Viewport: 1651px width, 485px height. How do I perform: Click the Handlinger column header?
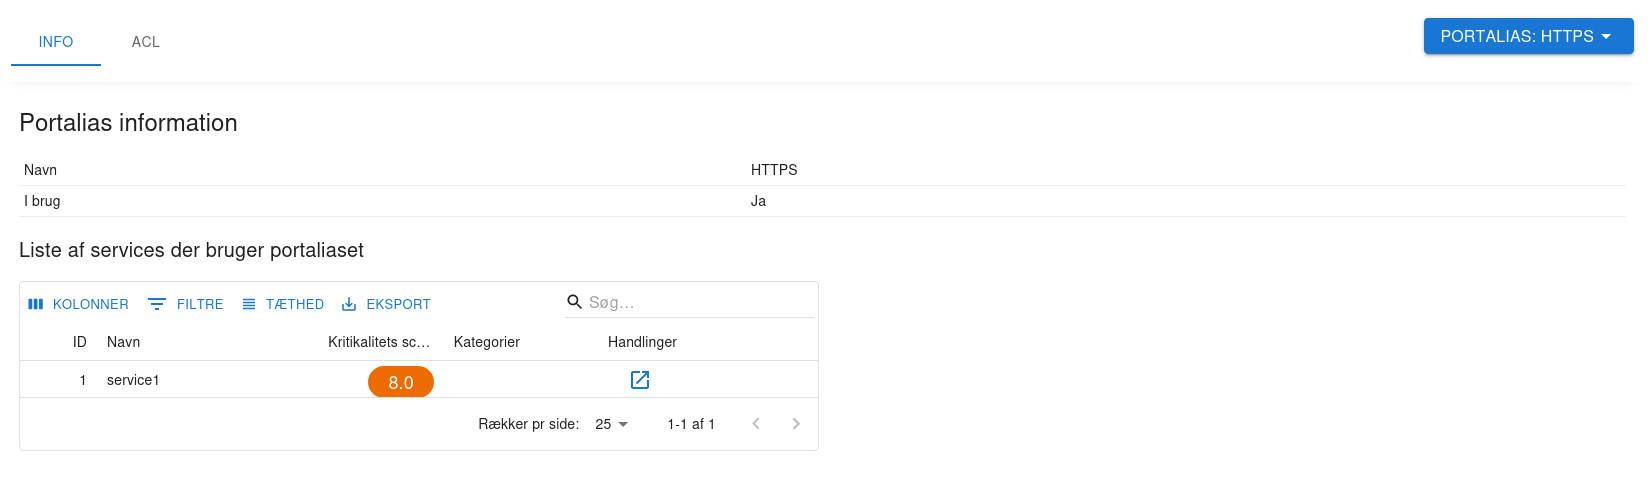coord(642,342)
